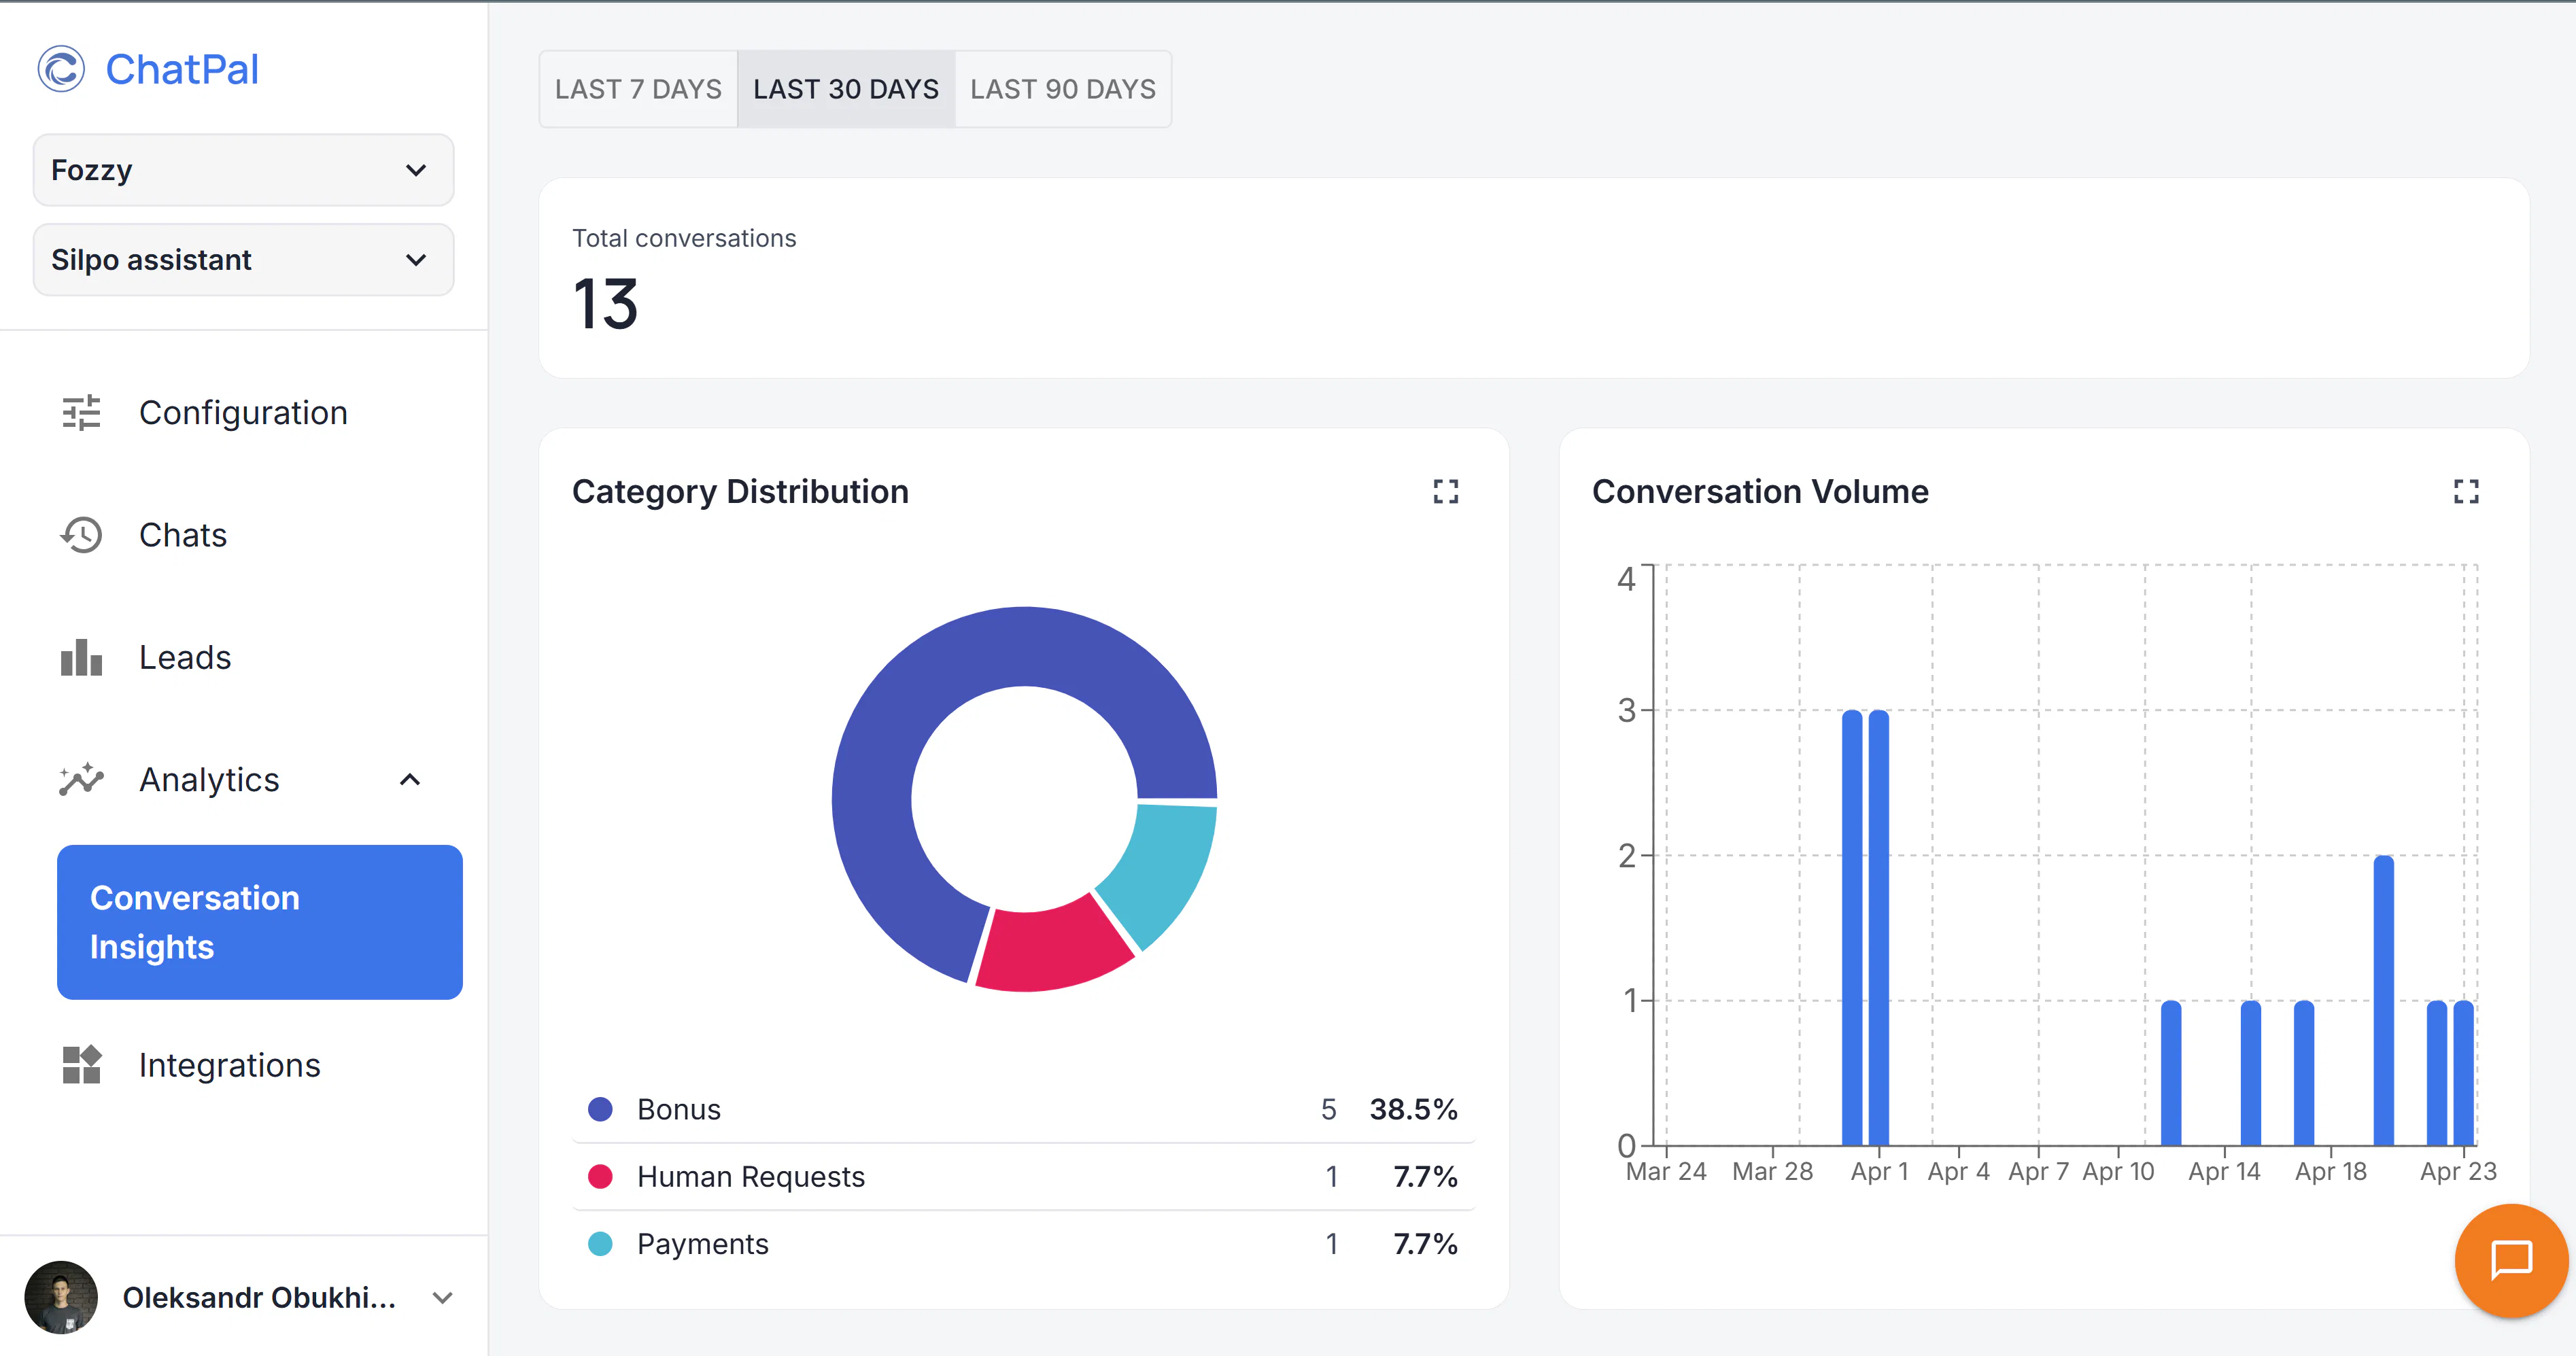Open the Configuration page
2576x1356 pixels.
click(x=243, y=412)
